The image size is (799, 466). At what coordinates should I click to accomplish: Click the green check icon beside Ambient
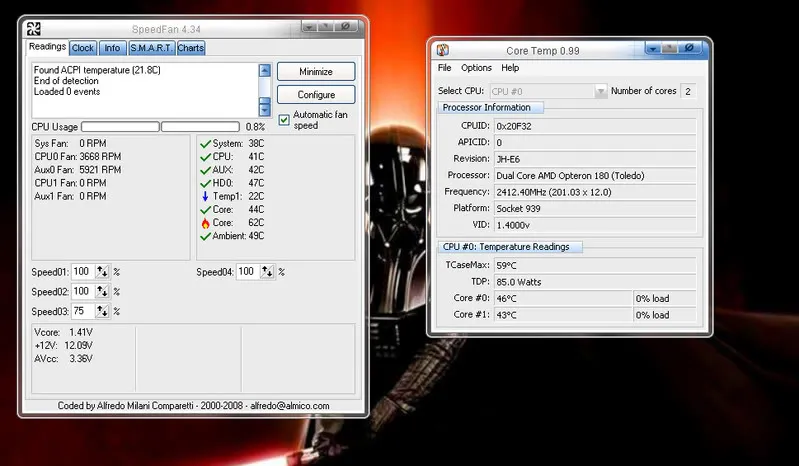point(205,237)
